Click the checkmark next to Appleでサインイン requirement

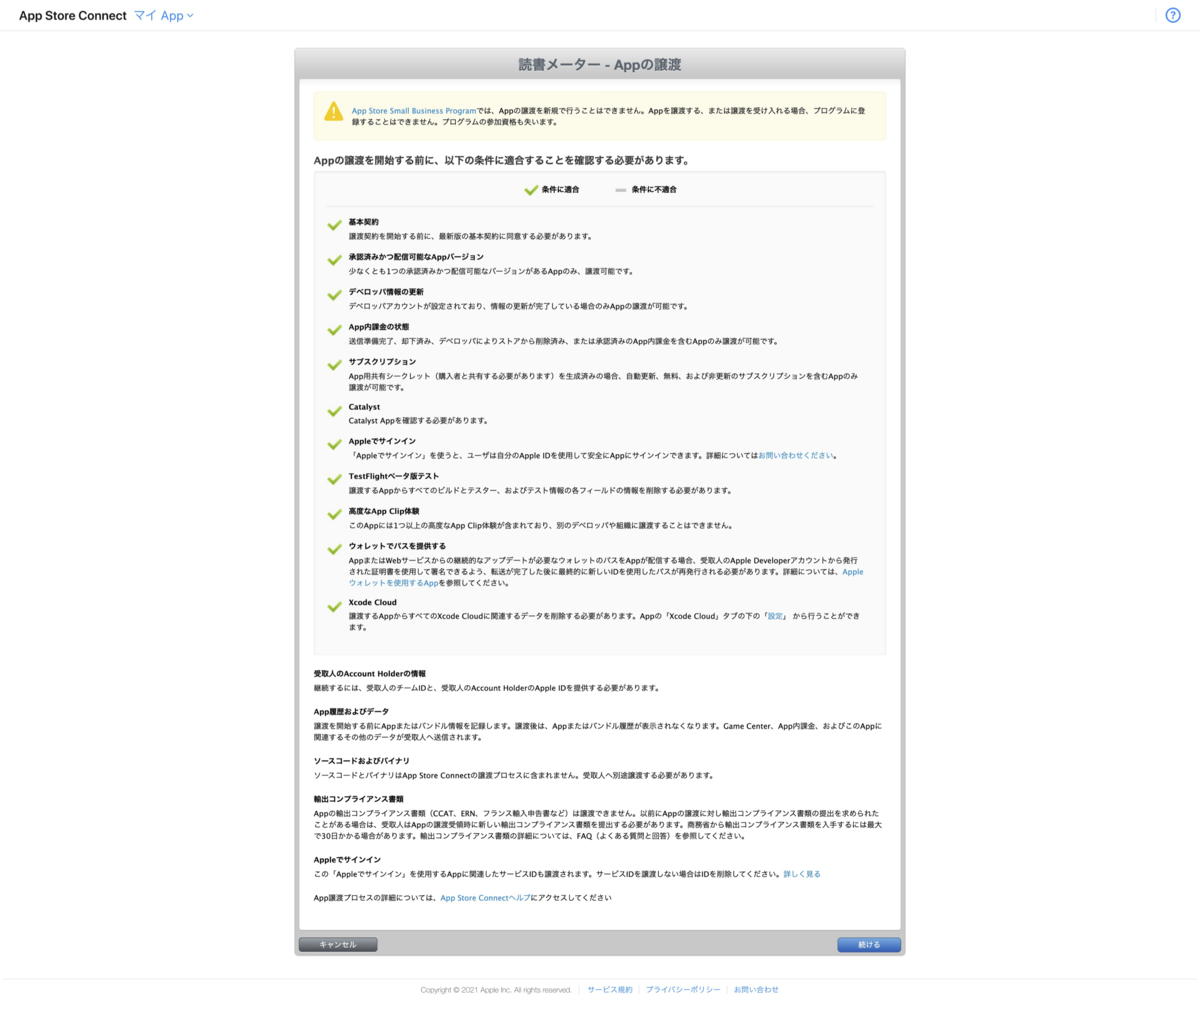[334, 445]
